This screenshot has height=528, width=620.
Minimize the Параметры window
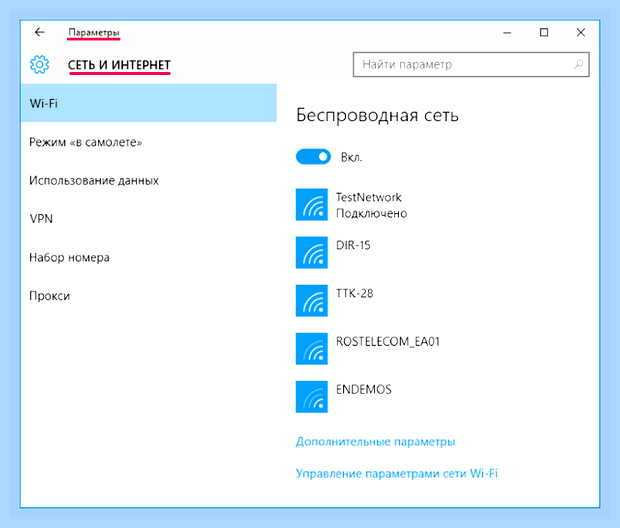coord(507,32)
